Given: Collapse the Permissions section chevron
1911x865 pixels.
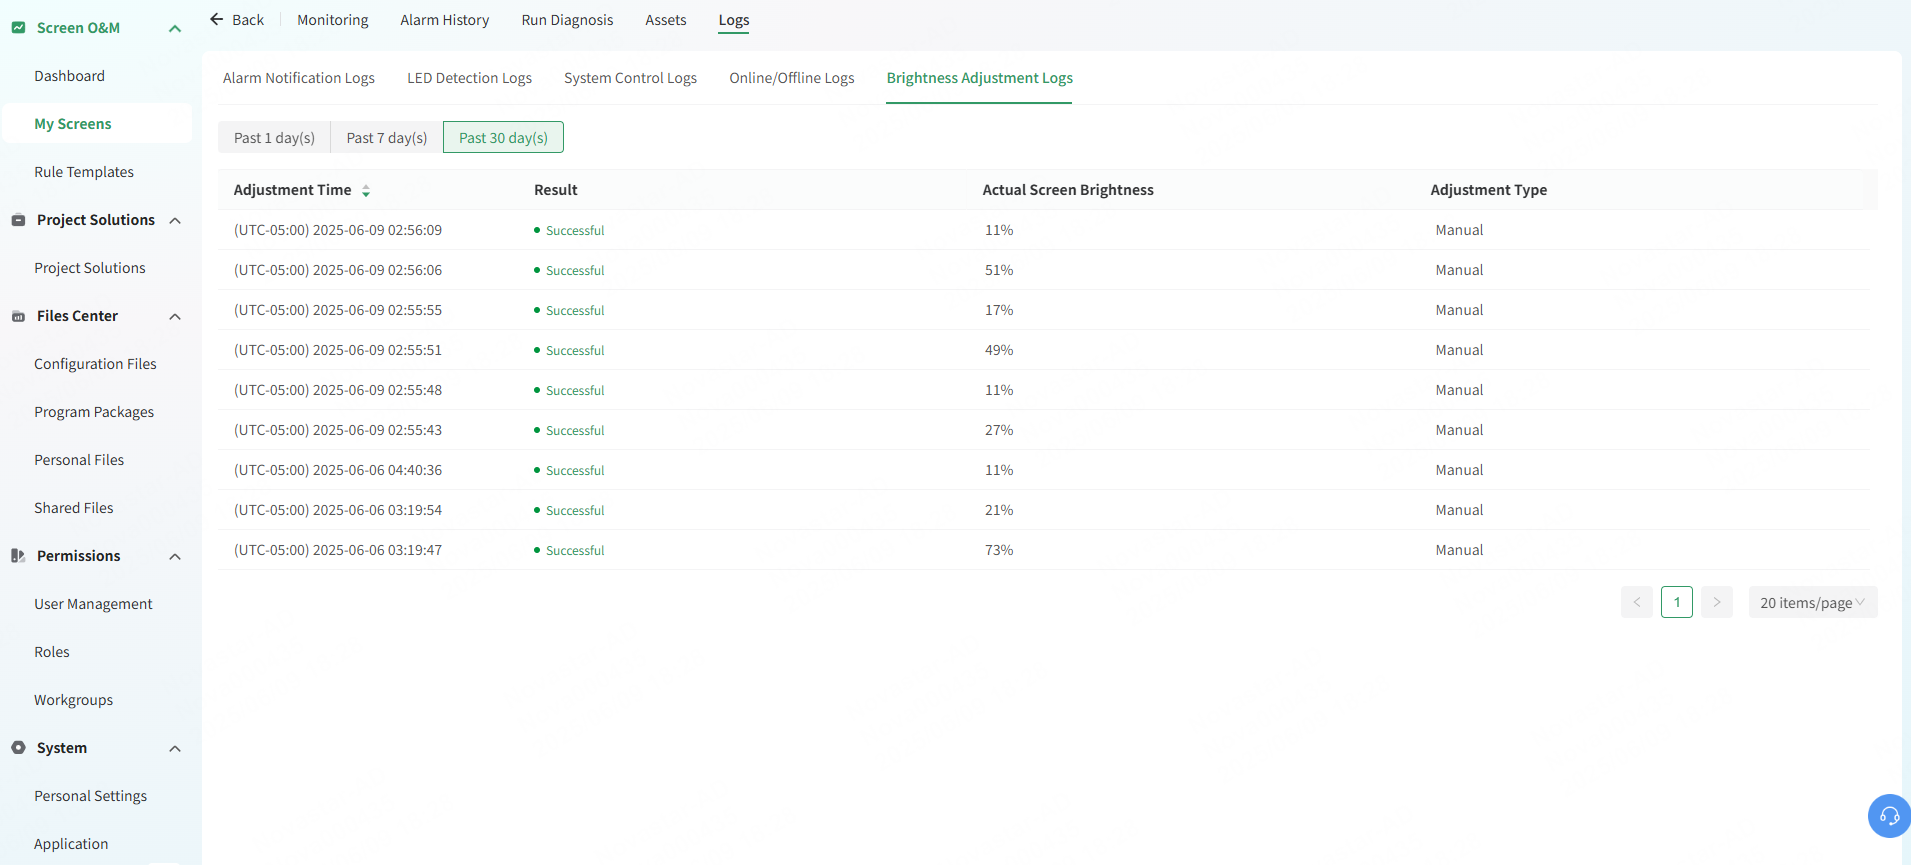Looking at the screenshot, I should click(175, 556).
